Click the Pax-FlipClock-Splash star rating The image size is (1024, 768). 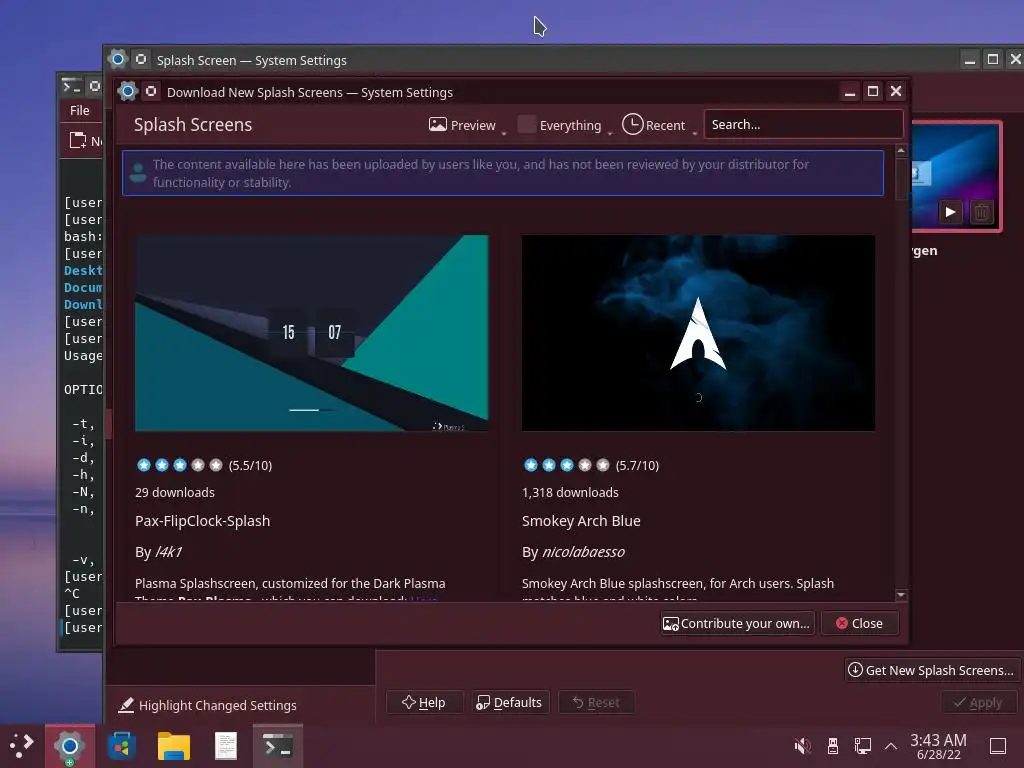(180, 465)
